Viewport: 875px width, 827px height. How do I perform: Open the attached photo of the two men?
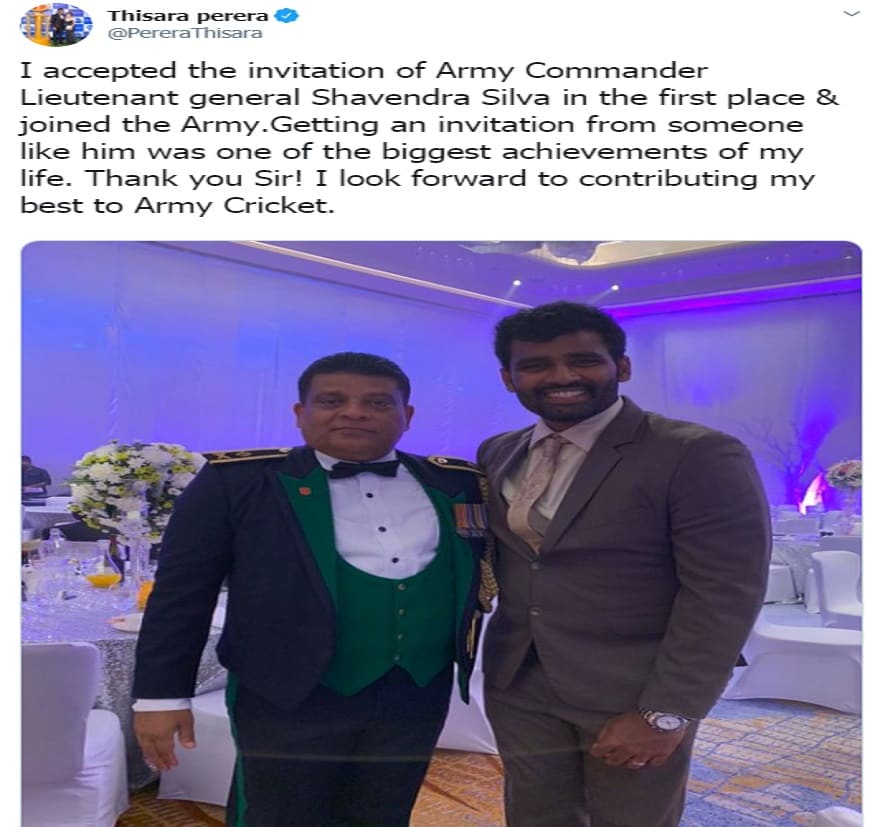point(441,533)
